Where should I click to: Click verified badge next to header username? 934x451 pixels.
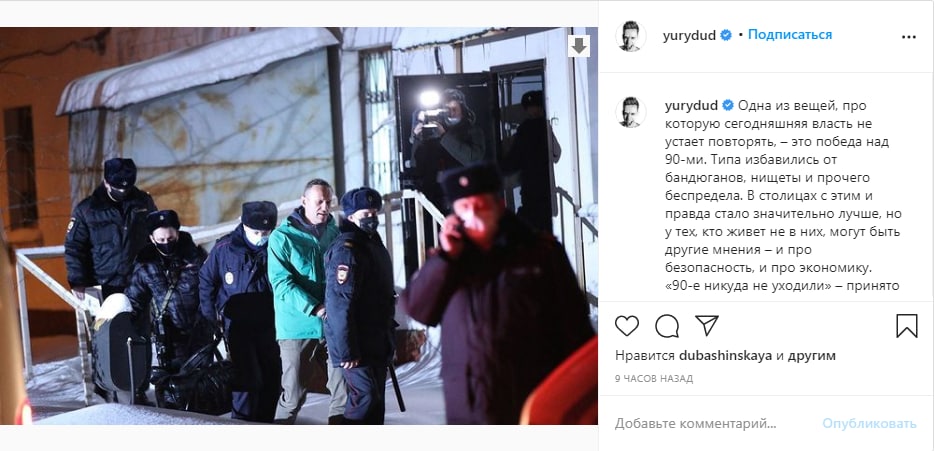(x=726, y=35)
